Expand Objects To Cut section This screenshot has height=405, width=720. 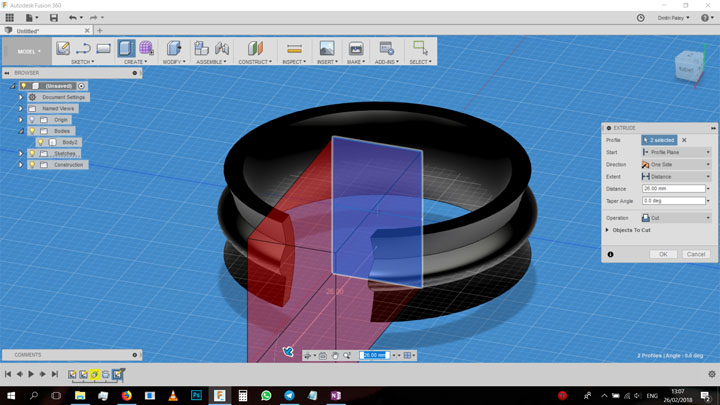tap(607, 230)
